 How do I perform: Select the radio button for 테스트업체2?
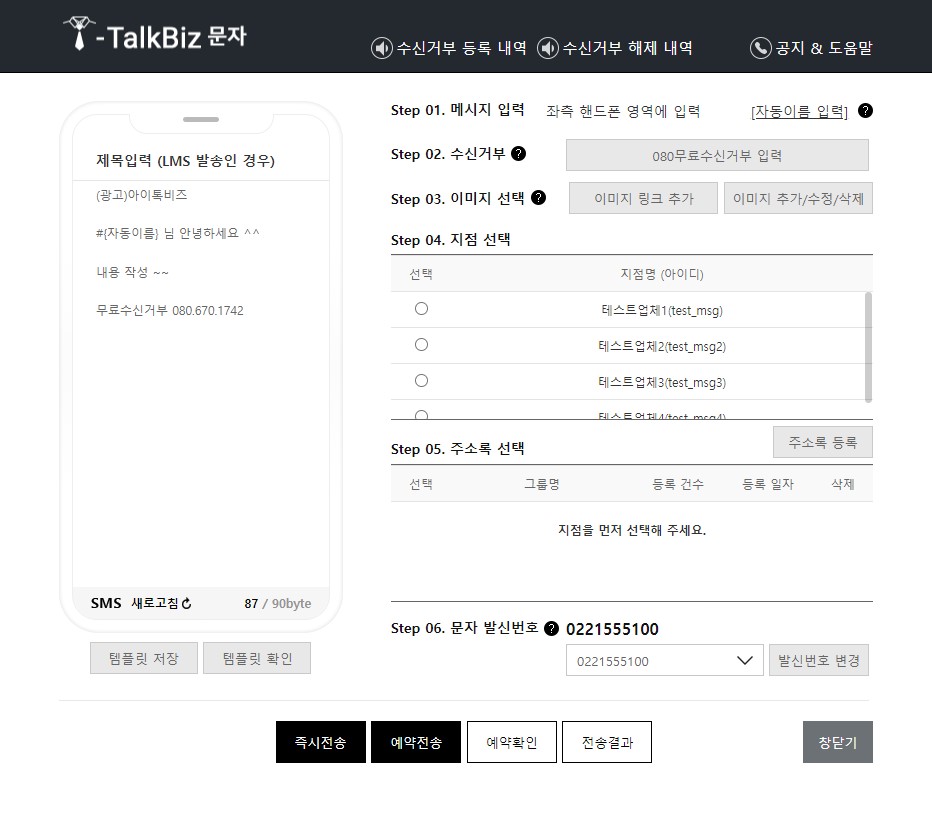(421, 345)
